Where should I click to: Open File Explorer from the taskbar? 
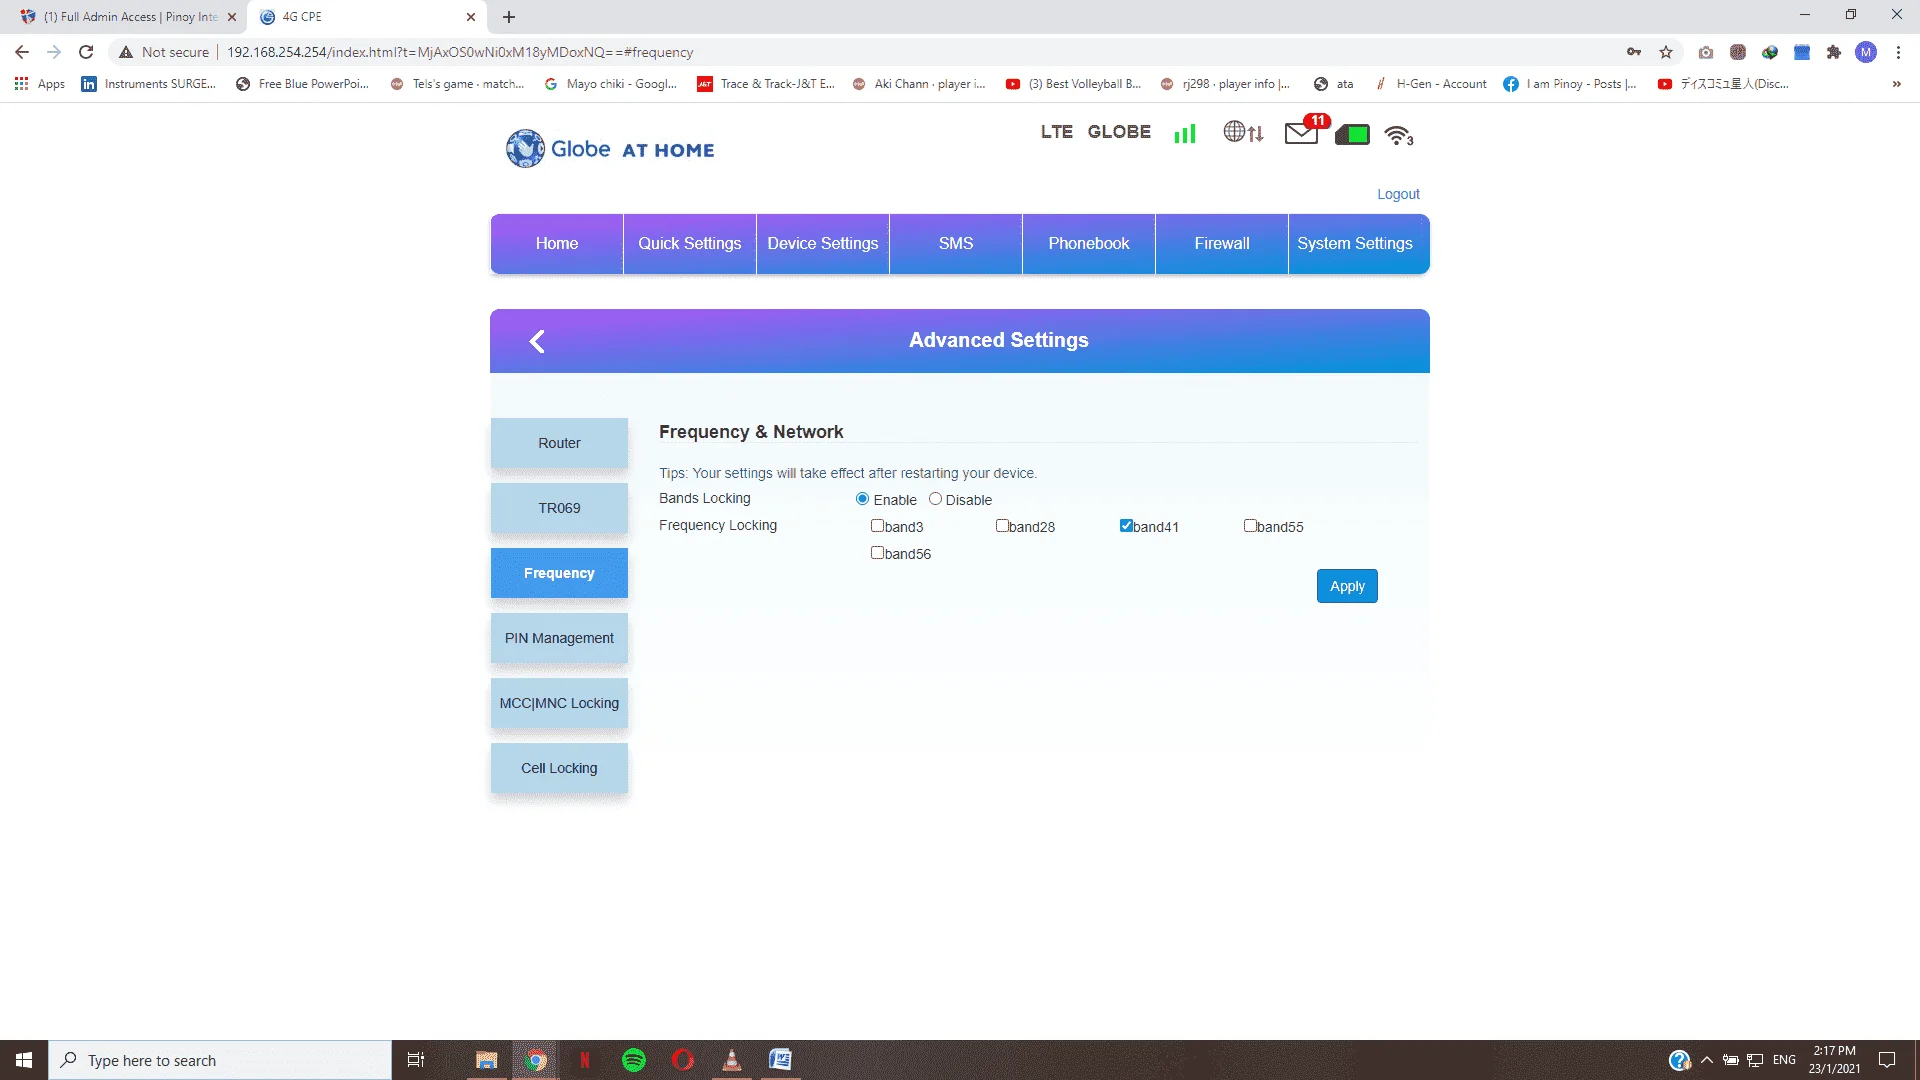click(487, 1060)
